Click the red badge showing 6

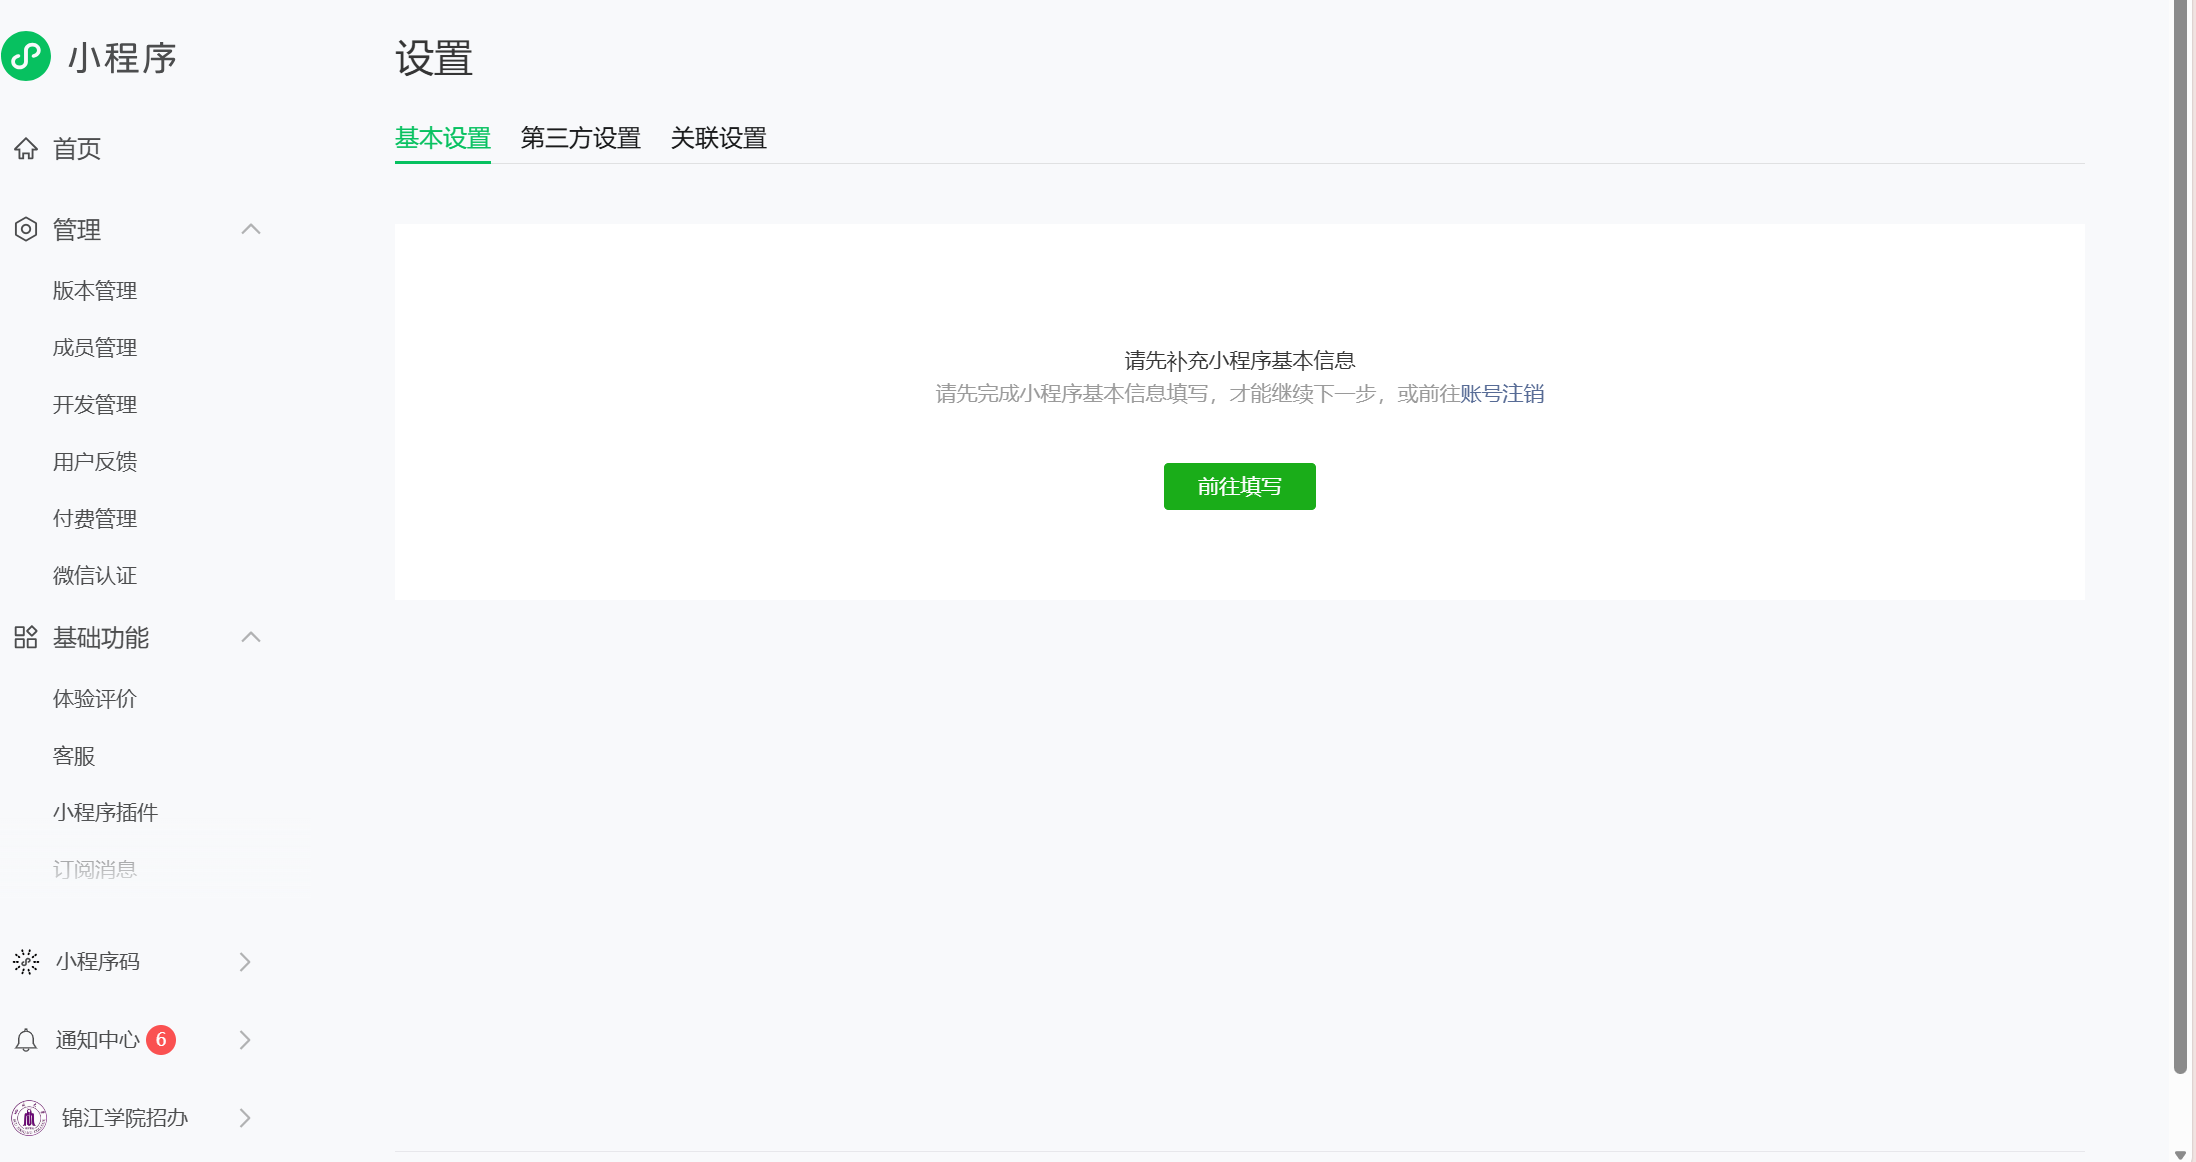coord(161,1040)
